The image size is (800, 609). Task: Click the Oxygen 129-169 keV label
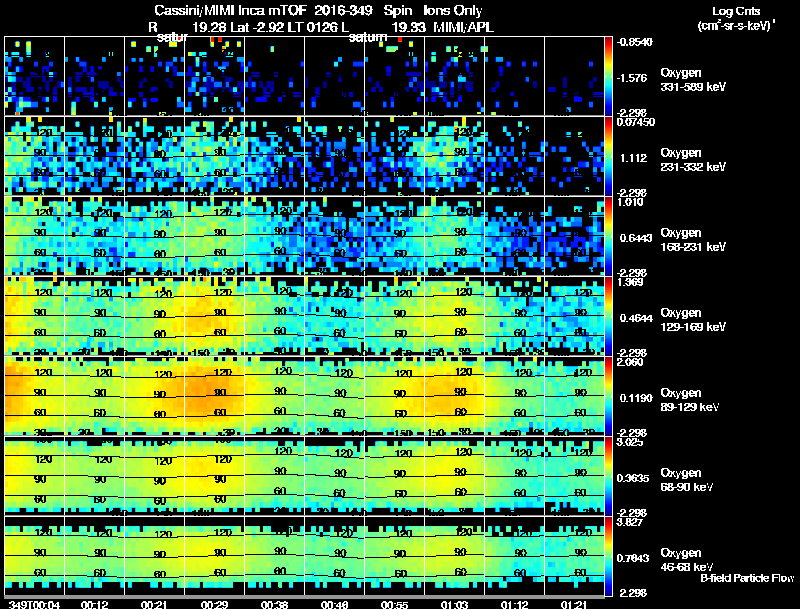pyautogui.click(x=693, y=320)
